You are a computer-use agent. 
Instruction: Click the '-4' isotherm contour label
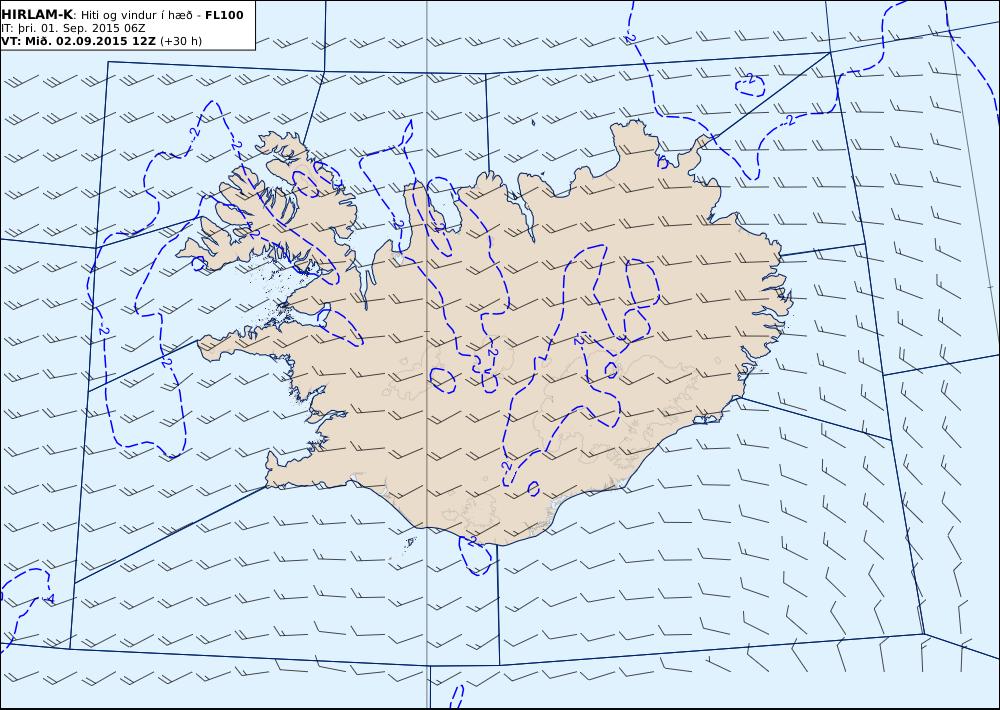48,598
